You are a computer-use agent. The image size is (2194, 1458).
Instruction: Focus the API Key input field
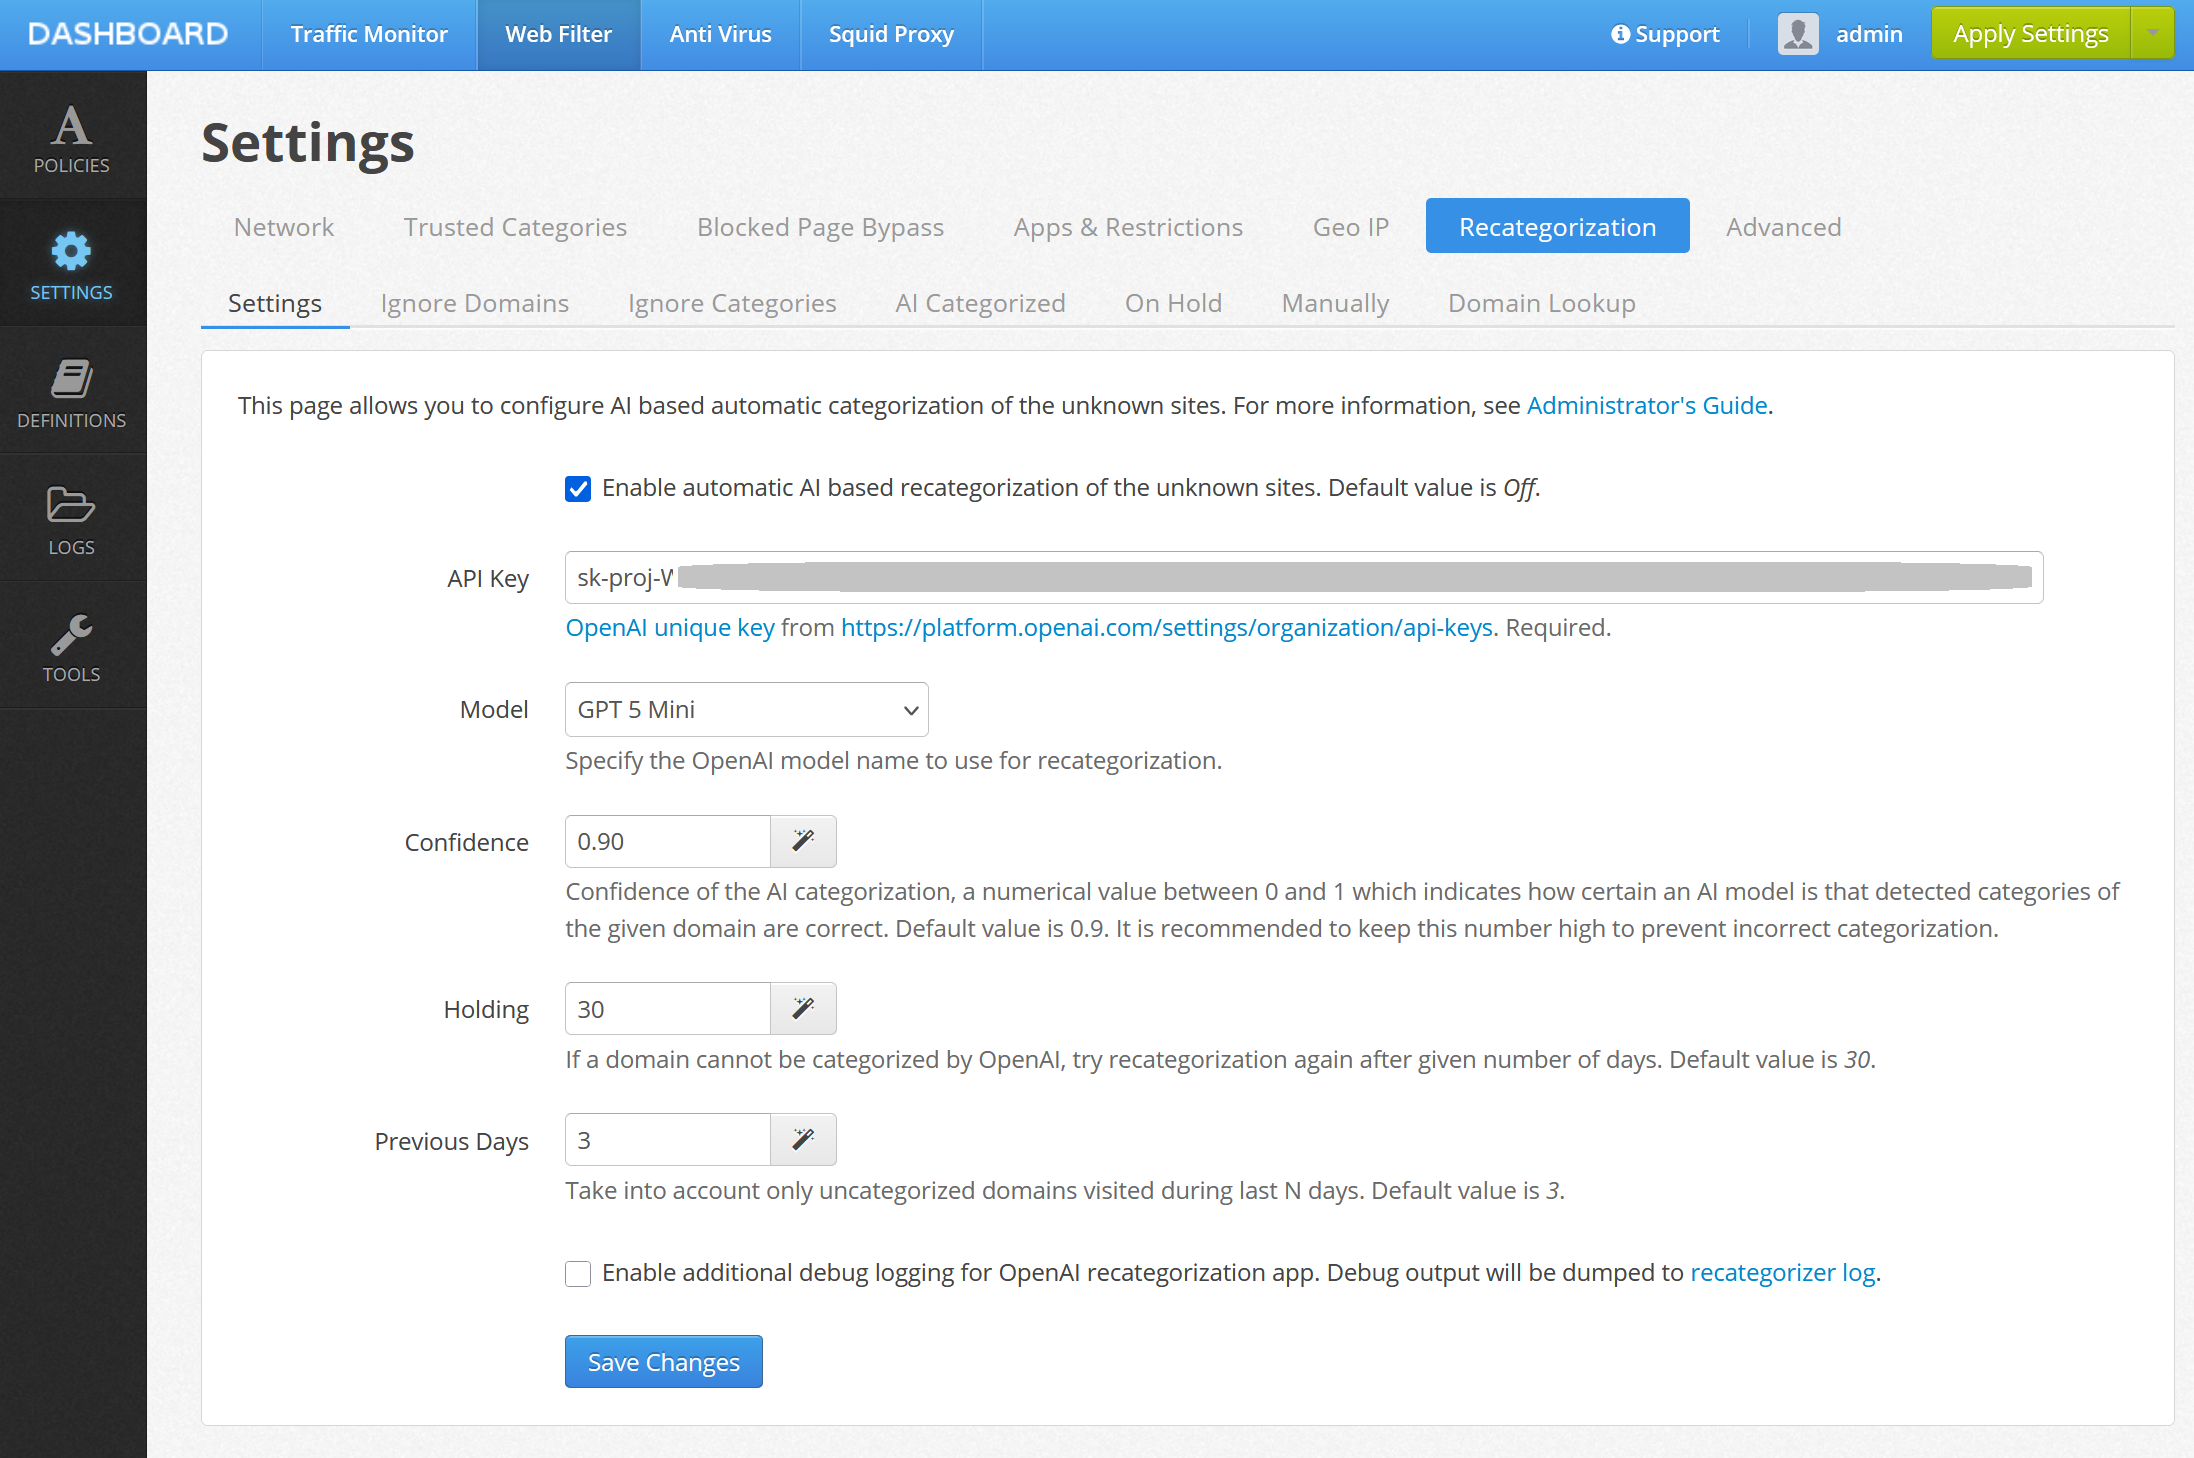(x=1304, y=577)
